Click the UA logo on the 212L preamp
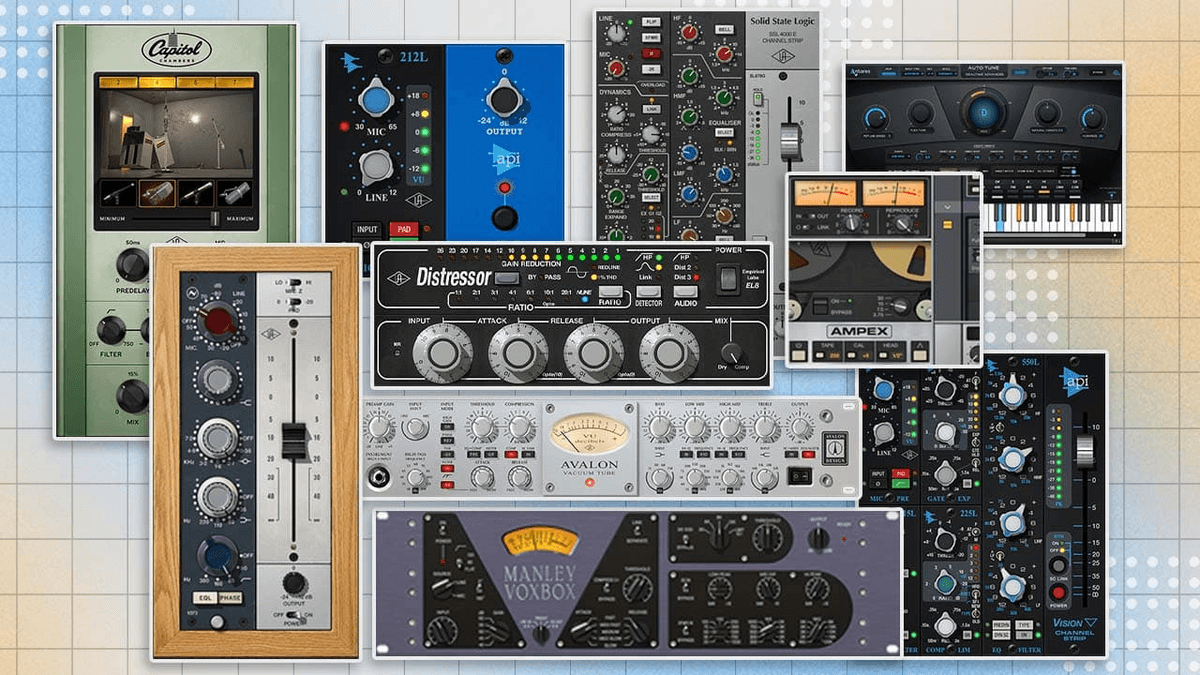Image resolution: width=1200 pixels, height=675 pixels. pyautogui.click(x=418, y=199)
